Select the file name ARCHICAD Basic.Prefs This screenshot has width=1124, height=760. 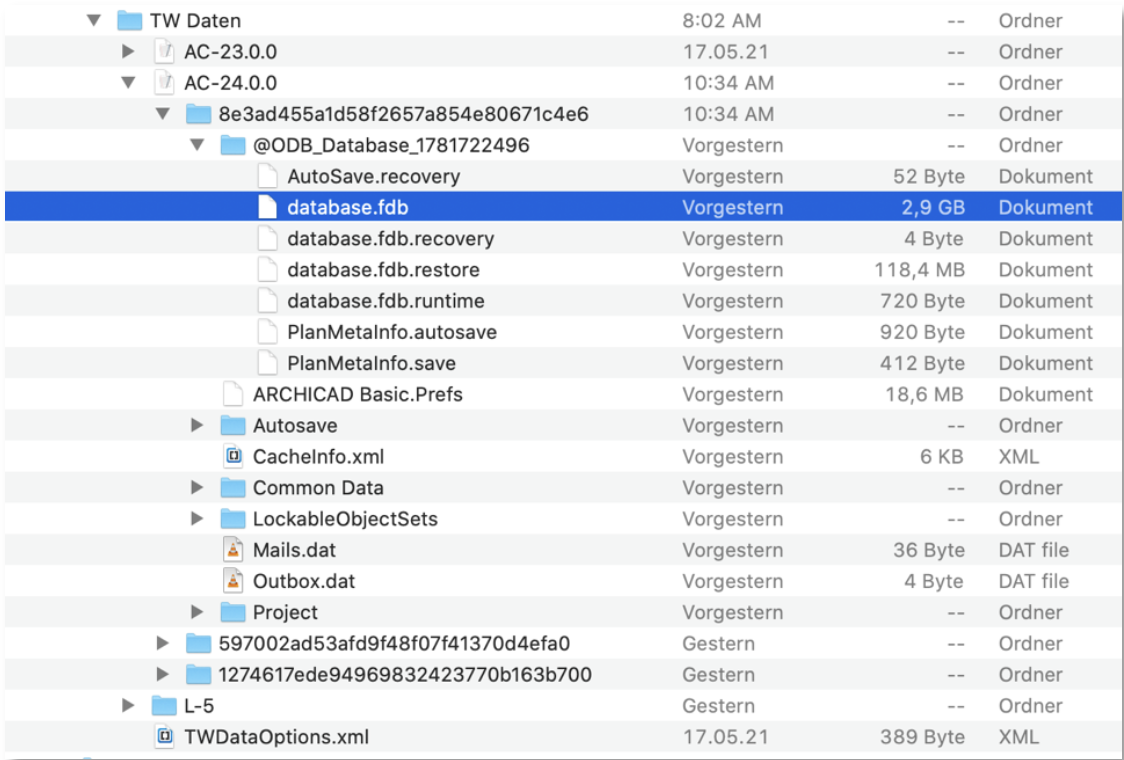click(358, 394)
